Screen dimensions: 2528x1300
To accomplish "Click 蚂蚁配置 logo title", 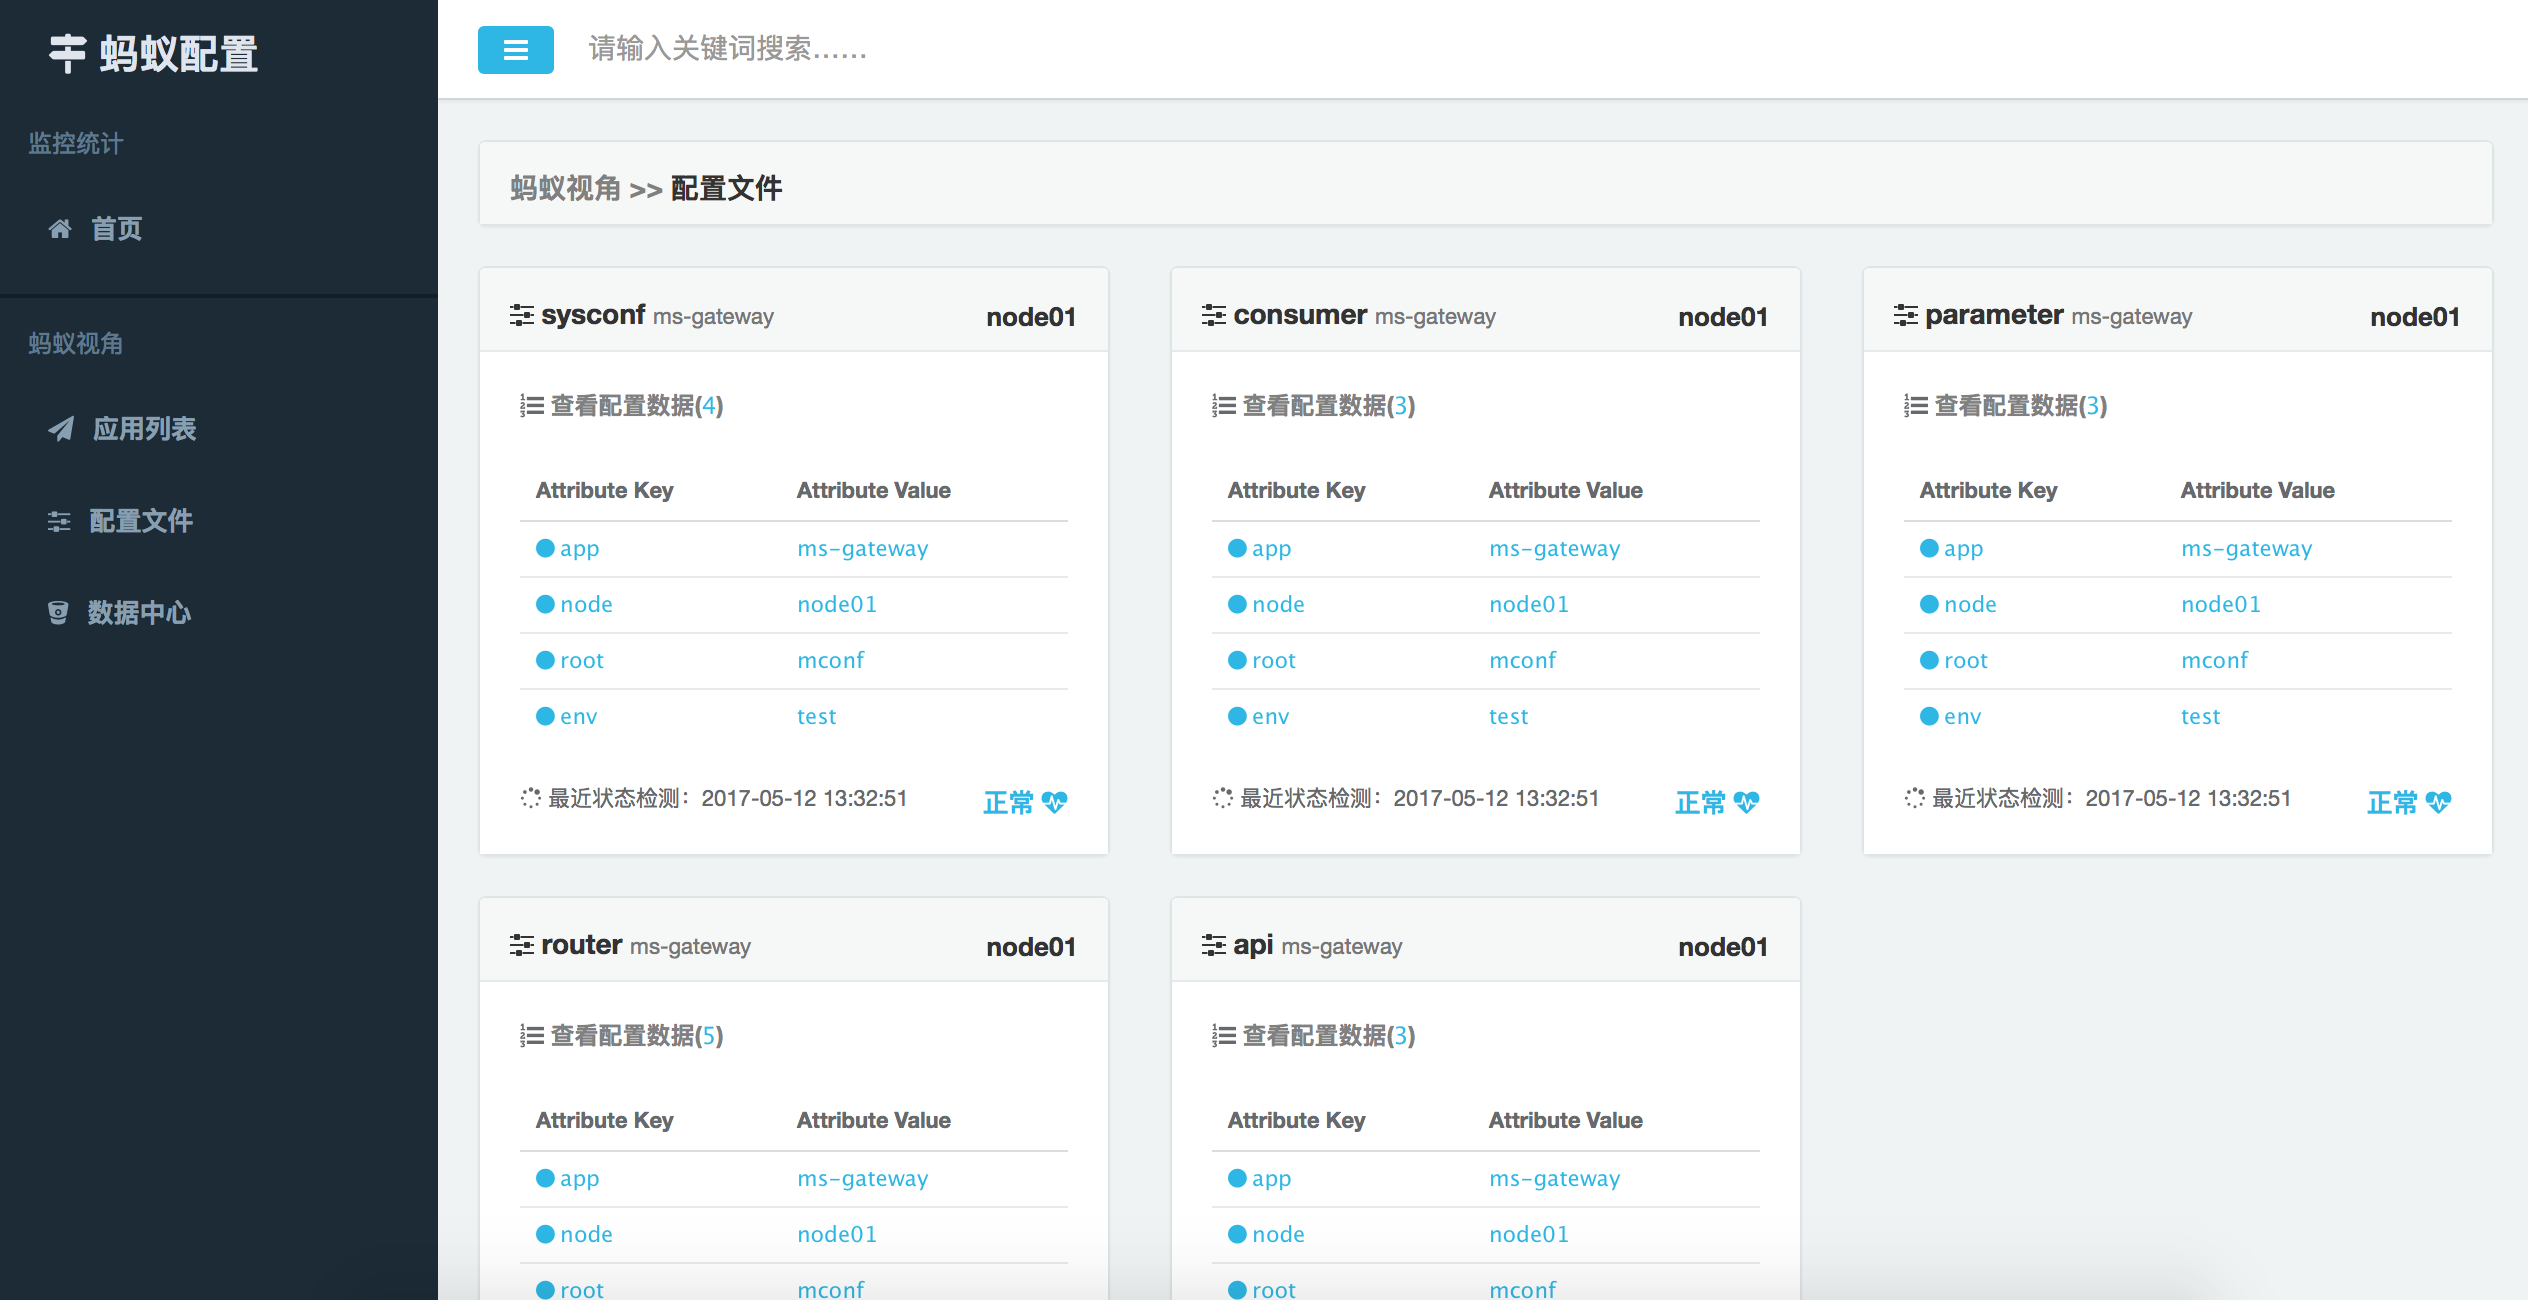I will 177,53.
